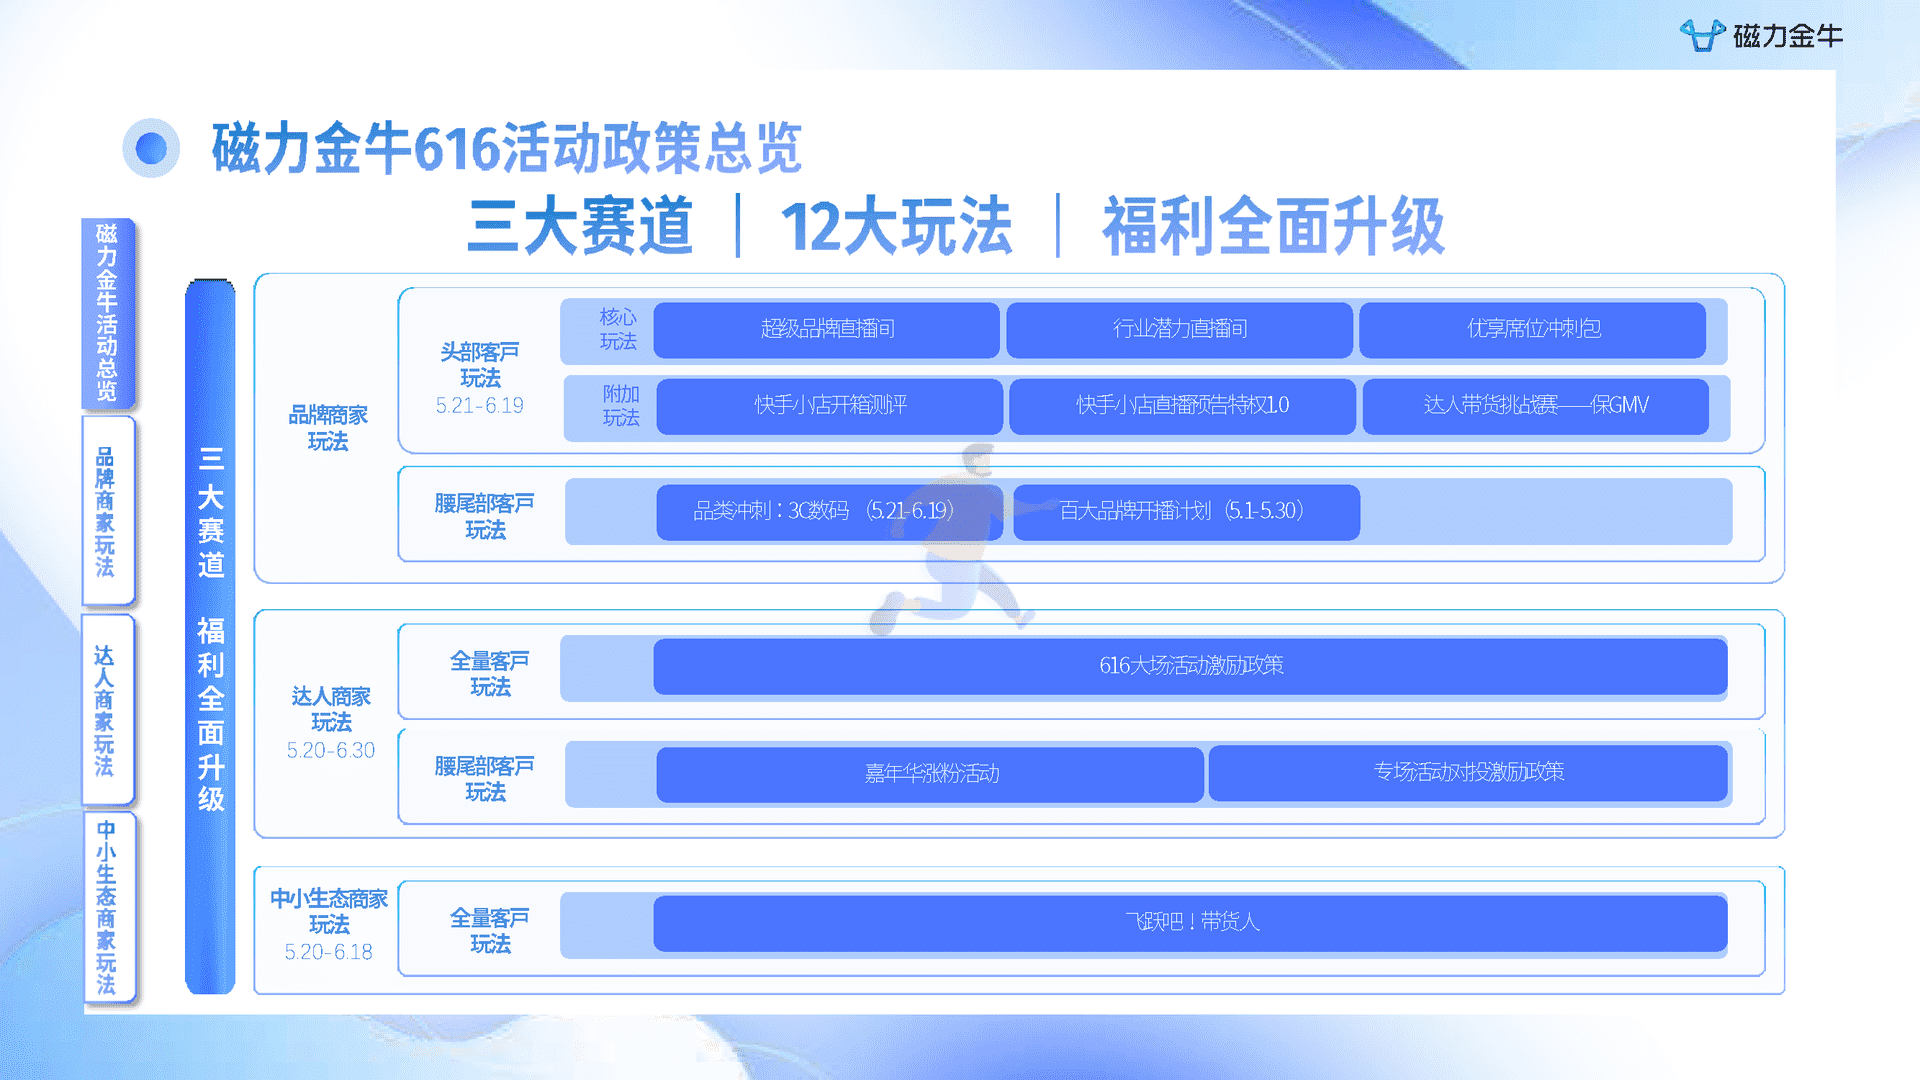Screen dimensions: 1920x1080
Task: Click 腰尾部客户玩法 label beside 嘉年华涨粉活动
Action: coord(485,779)
